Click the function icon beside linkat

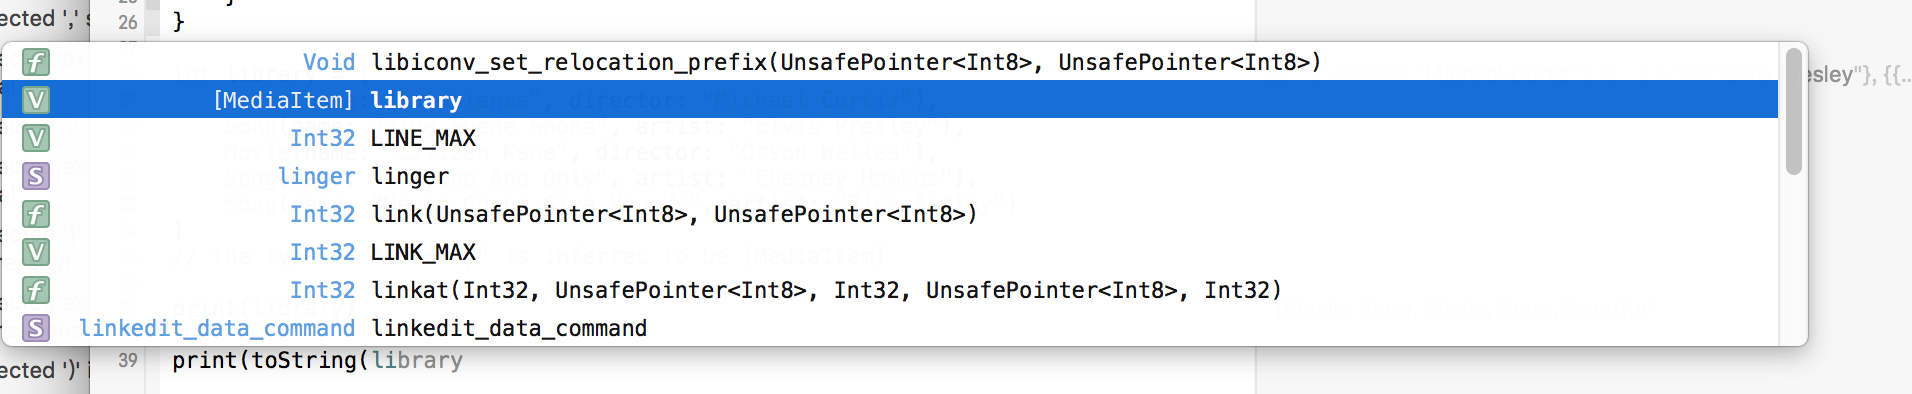(x=36, y=290)
